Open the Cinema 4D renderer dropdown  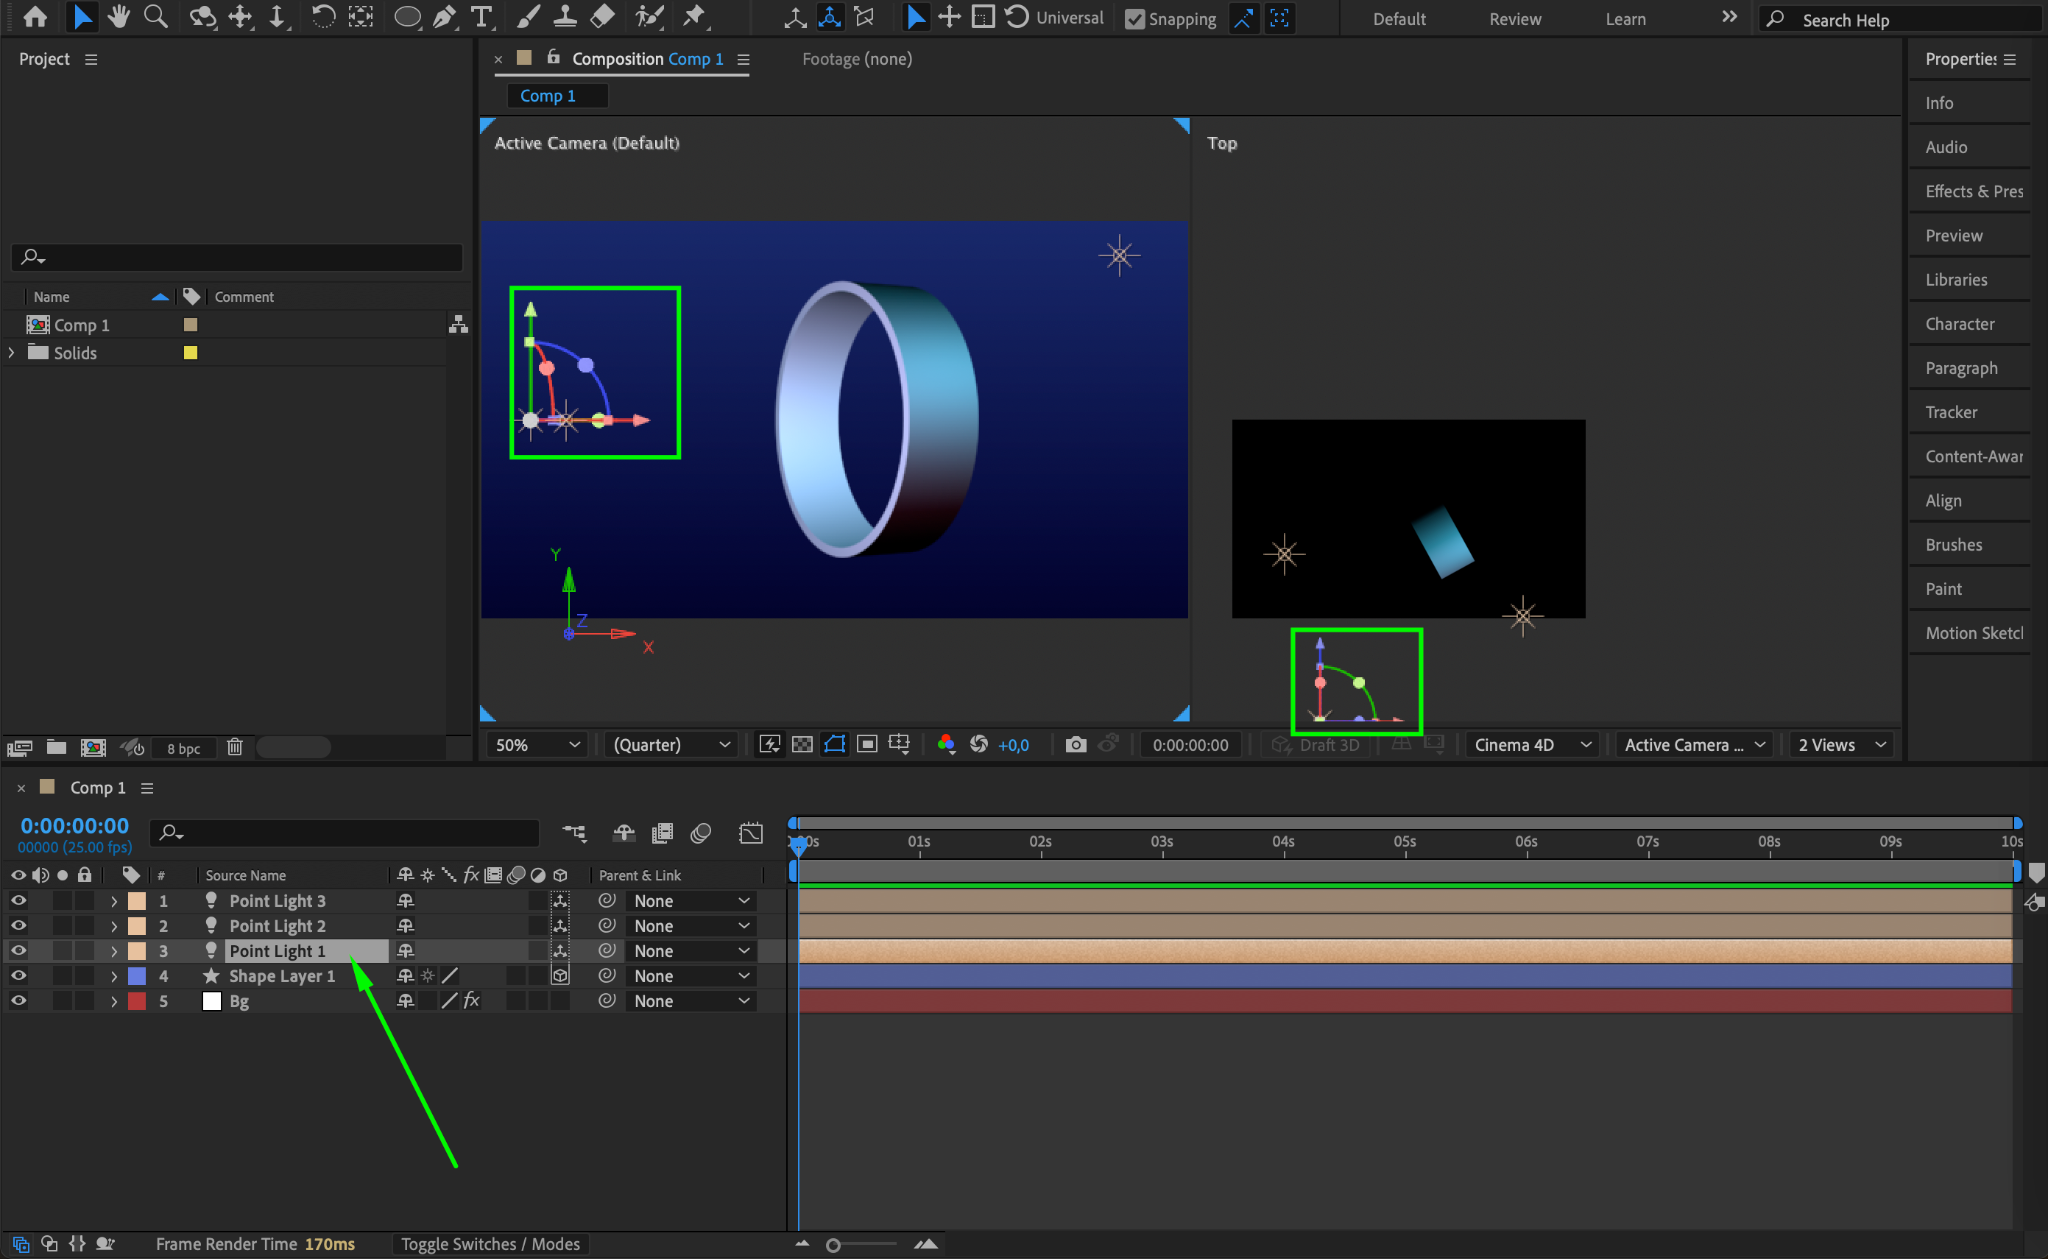1532,744
